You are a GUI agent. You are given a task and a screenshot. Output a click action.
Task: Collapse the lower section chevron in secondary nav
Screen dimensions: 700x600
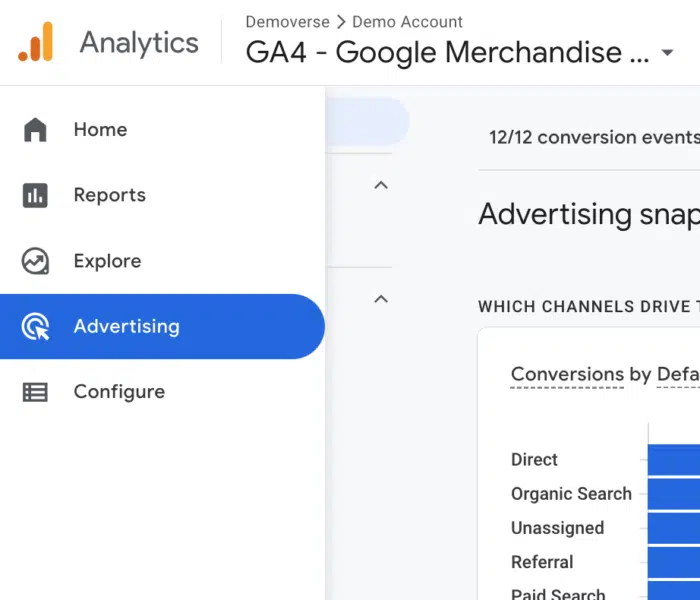[x=380, y=298]
